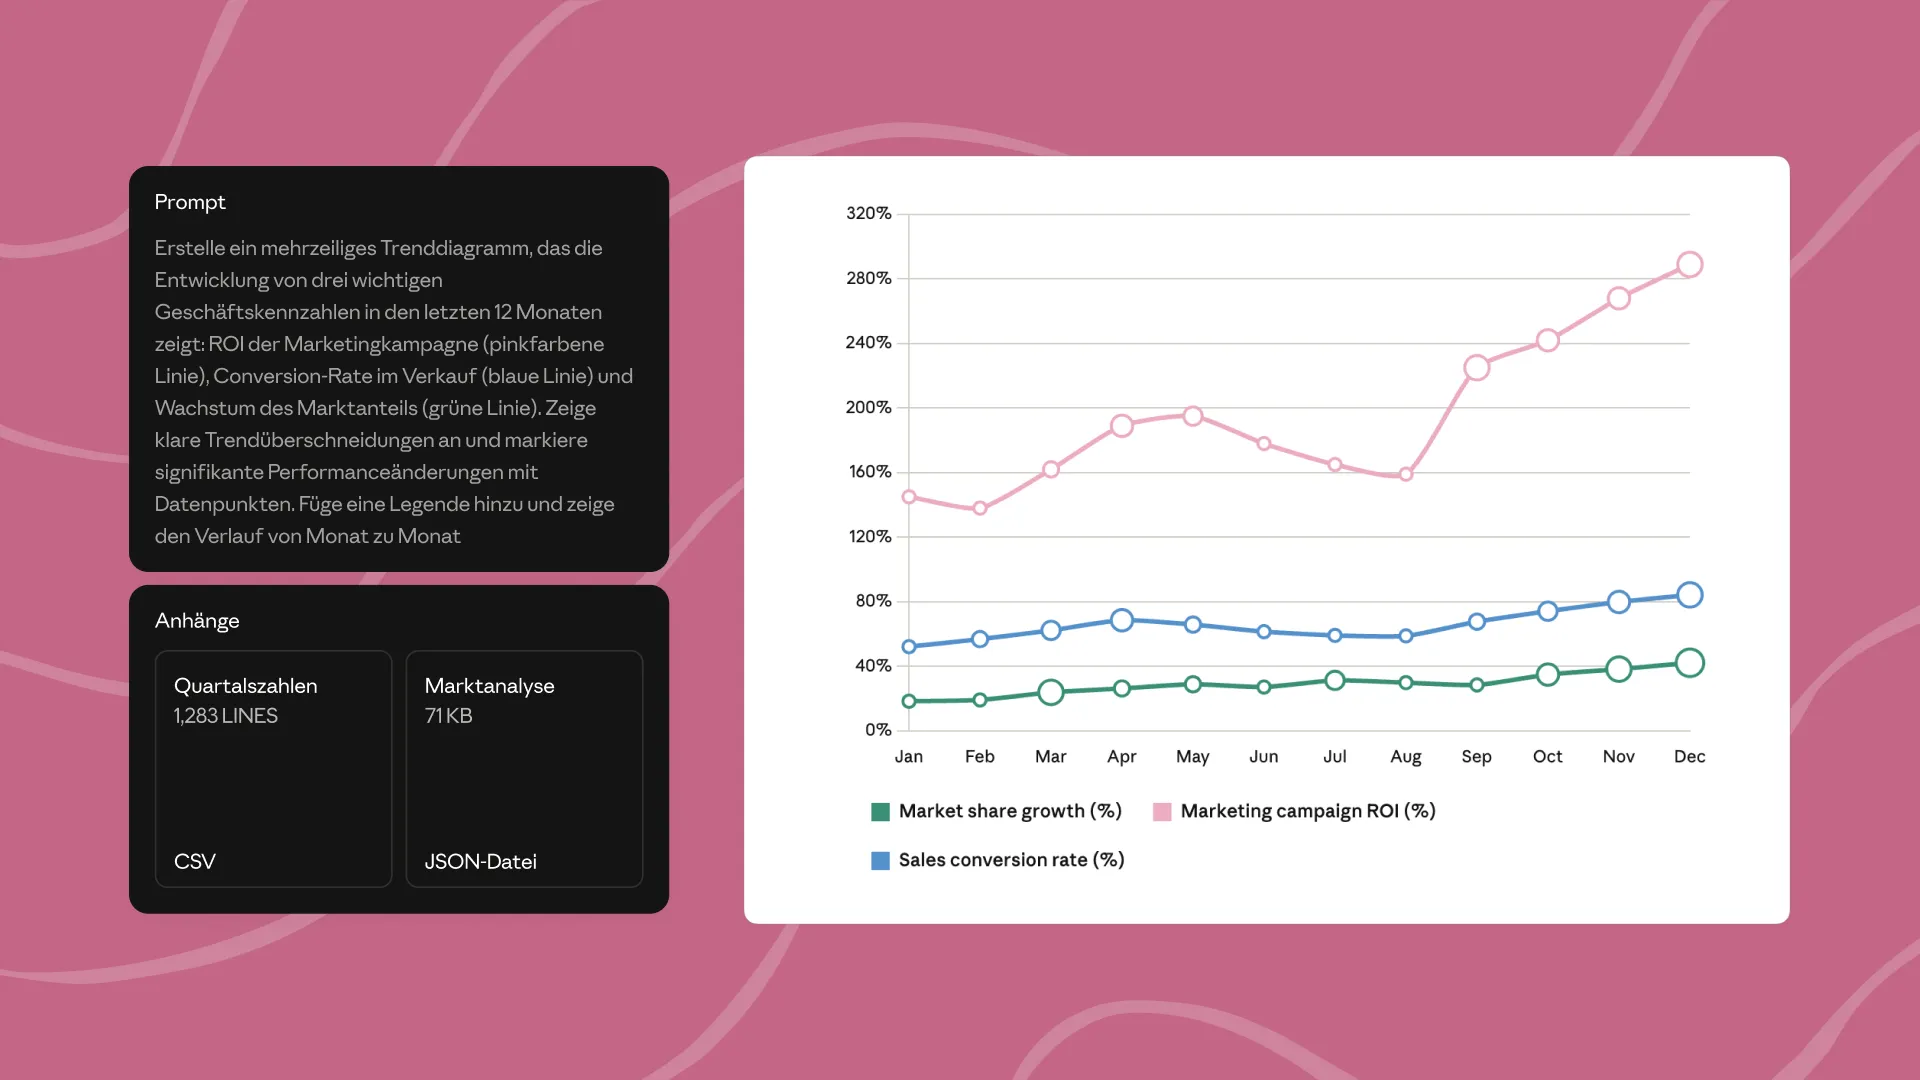The height and width of the screenshot is (1080, 1920).
Task: Select the December point on blue conversion line
Action: 1689,595
